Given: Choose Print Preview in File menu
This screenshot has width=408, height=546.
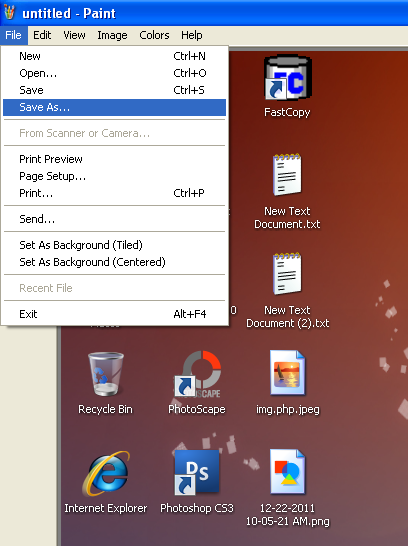Looking at the screenshot, I should [x=115, y=159].
